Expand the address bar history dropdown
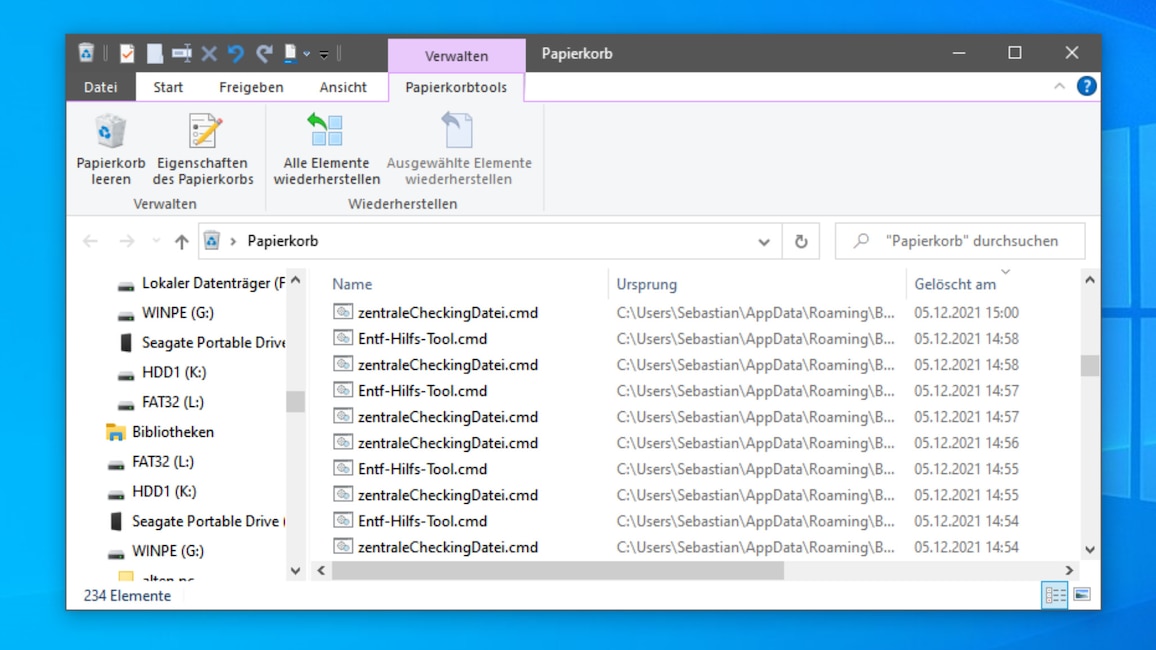This screenshot has width=1156, height=650. click(763, 241)
